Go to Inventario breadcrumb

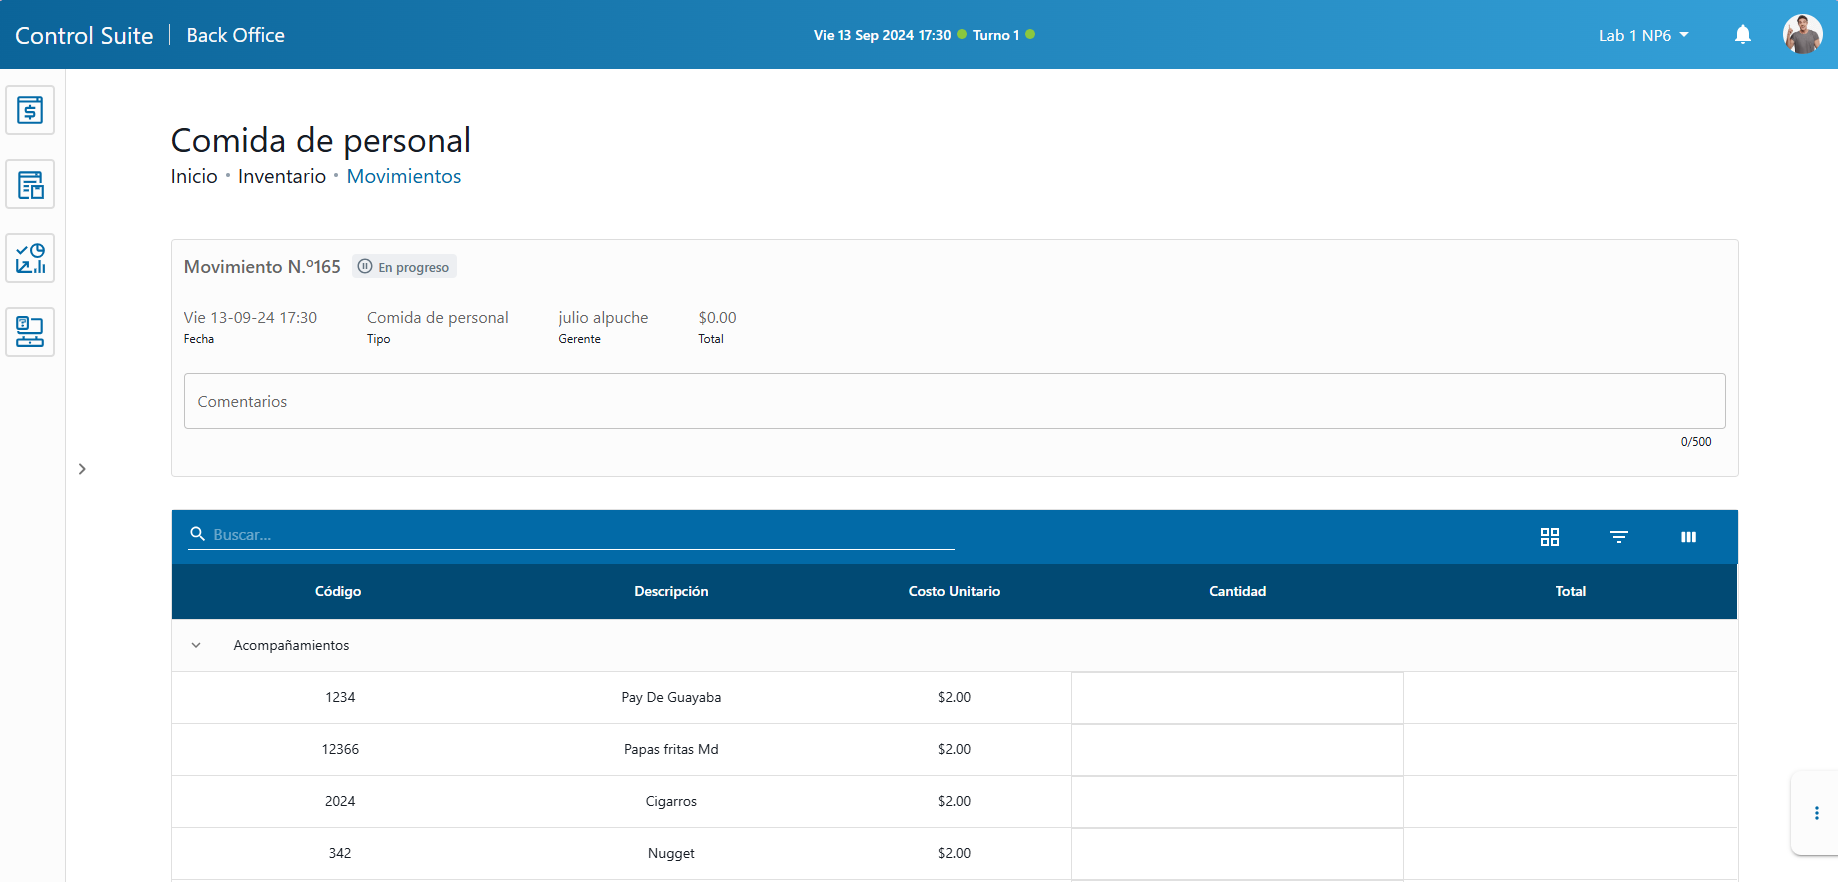(x=282, y=176)
